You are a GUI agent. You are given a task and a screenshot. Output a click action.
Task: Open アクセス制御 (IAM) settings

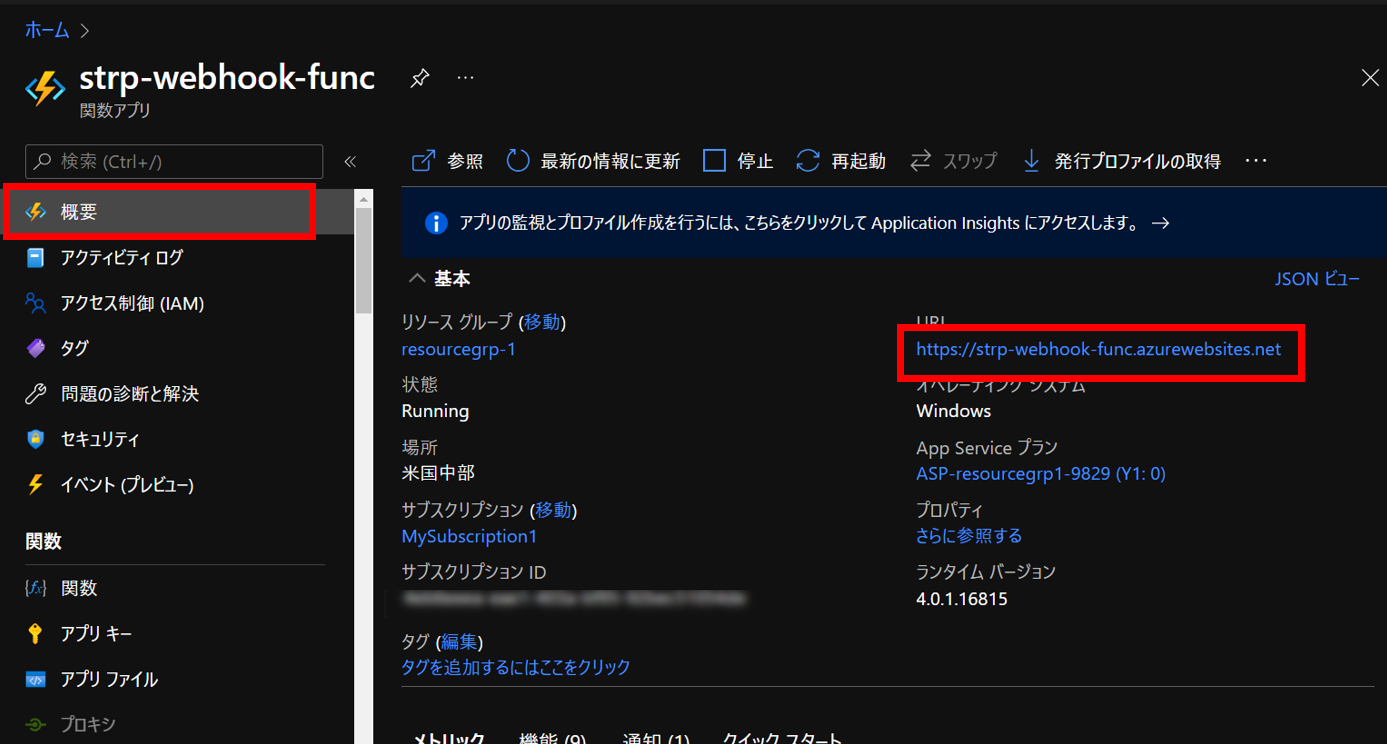tap(130, 302)
